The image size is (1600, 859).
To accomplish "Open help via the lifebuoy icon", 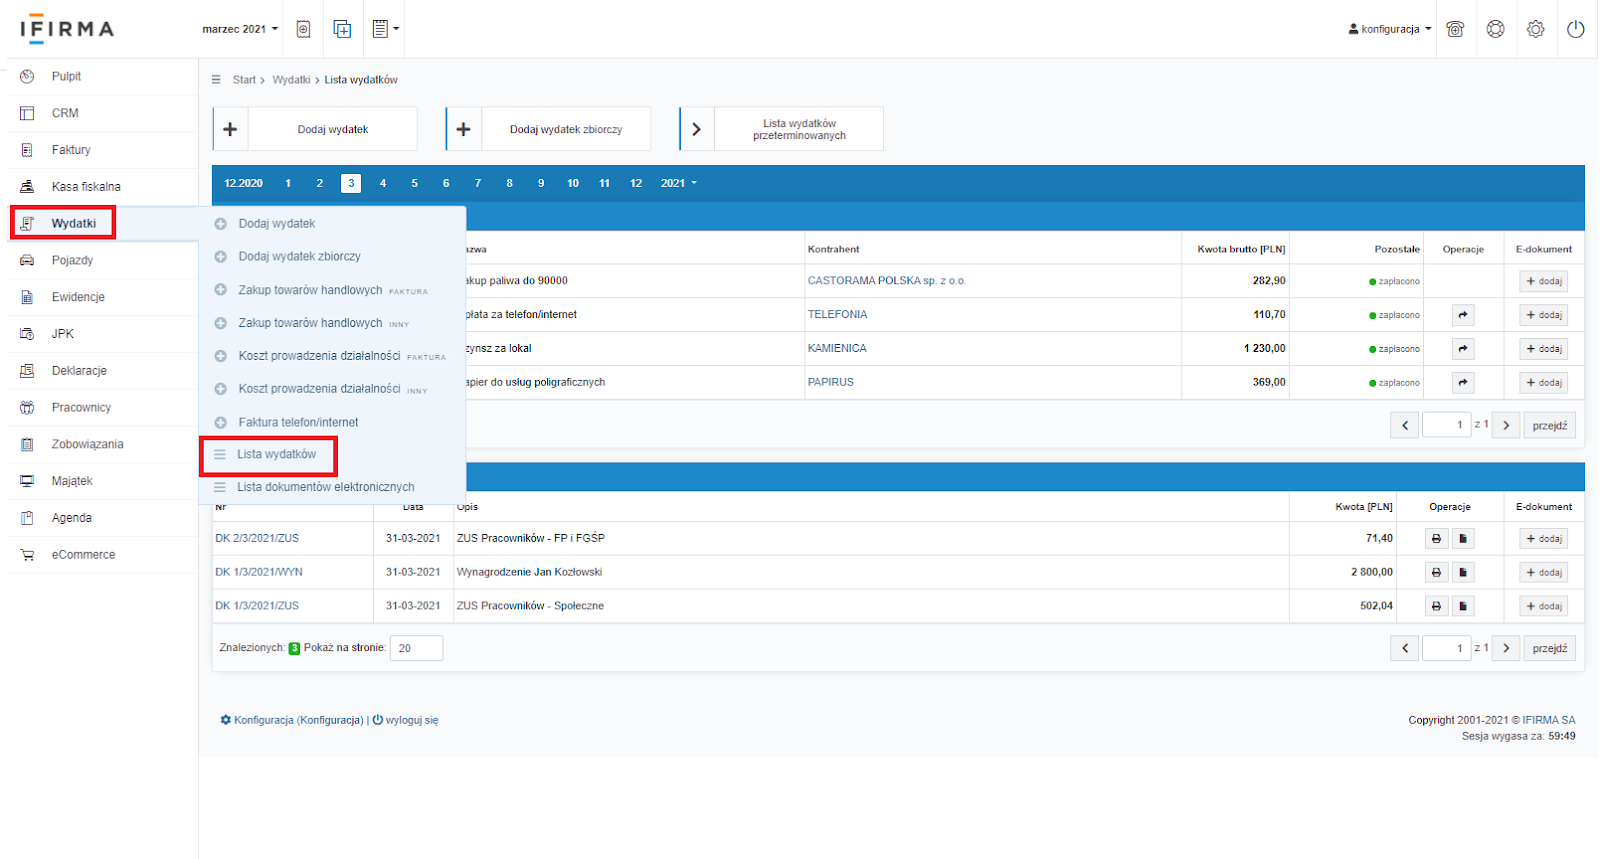I will pos(1495,29).
